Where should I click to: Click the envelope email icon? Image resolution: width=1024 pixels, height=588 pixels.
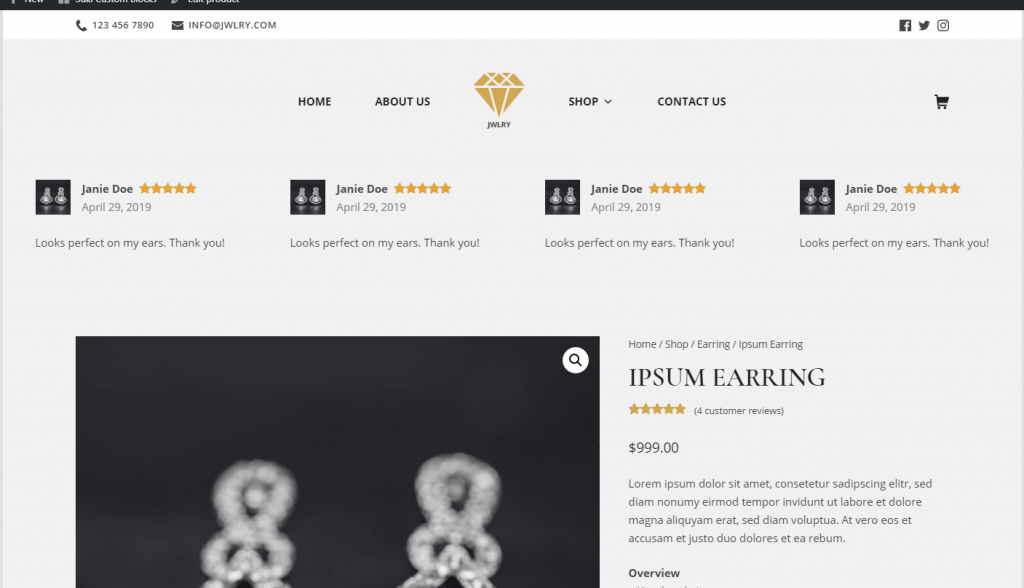[177, 25]
